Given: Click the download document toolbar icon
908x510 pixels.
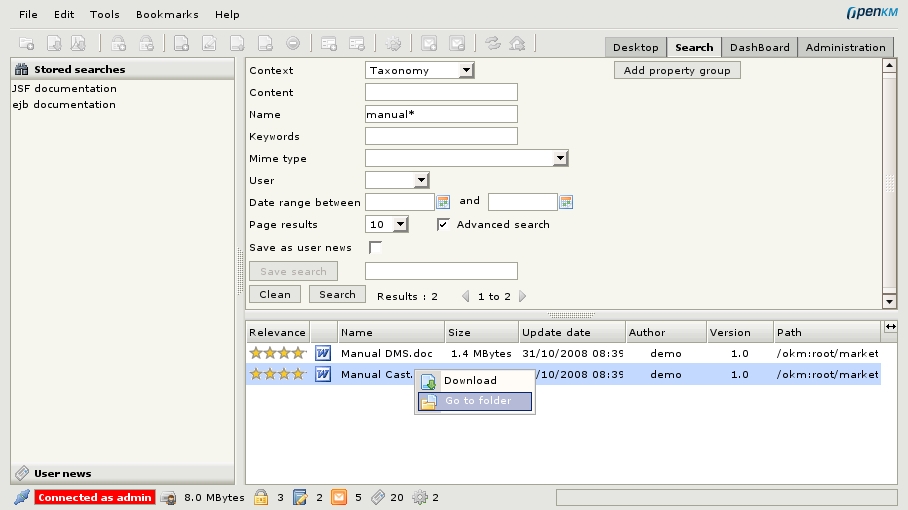Looking at the screenshot, I should pyautogui.click(x=54, y=43).
